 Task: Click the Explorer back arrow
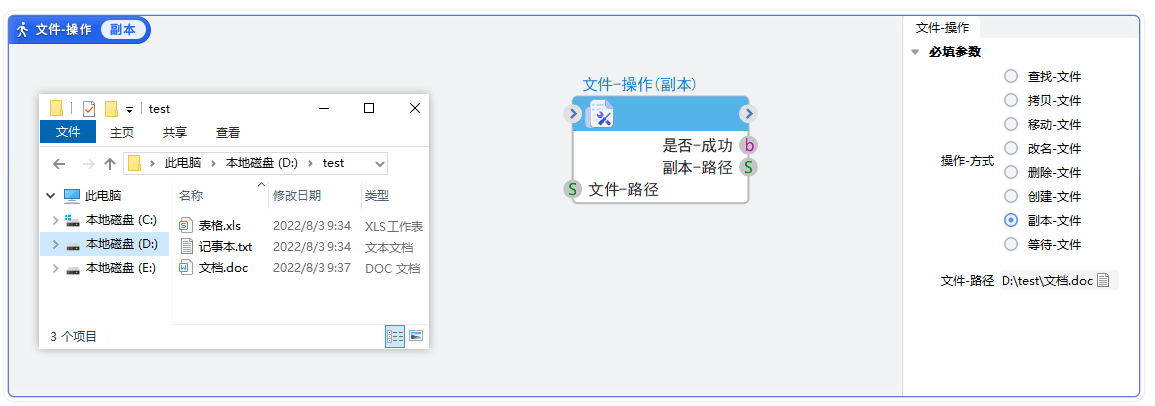tap(60, 164)
